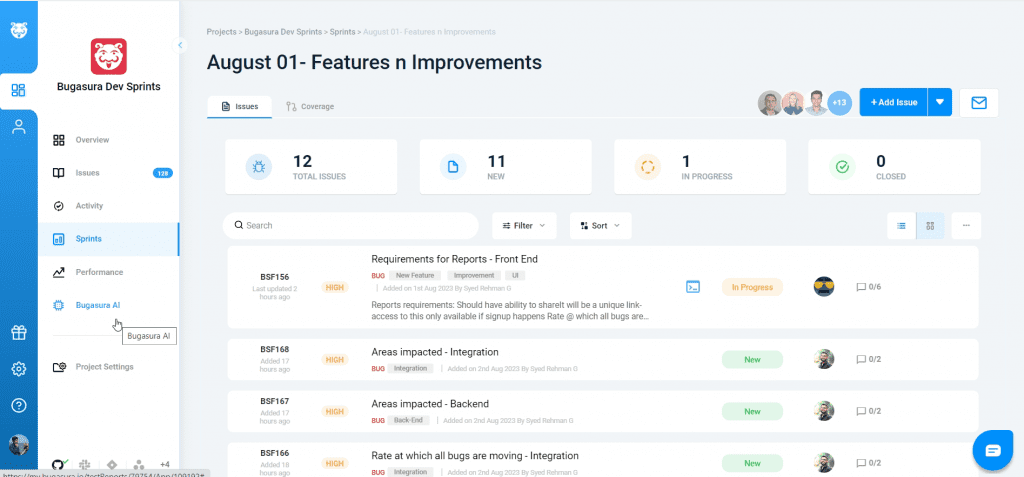Click the New Feature tag on BSF156
The height and width of the screenshot is (477, 1024).
(415, 276)
